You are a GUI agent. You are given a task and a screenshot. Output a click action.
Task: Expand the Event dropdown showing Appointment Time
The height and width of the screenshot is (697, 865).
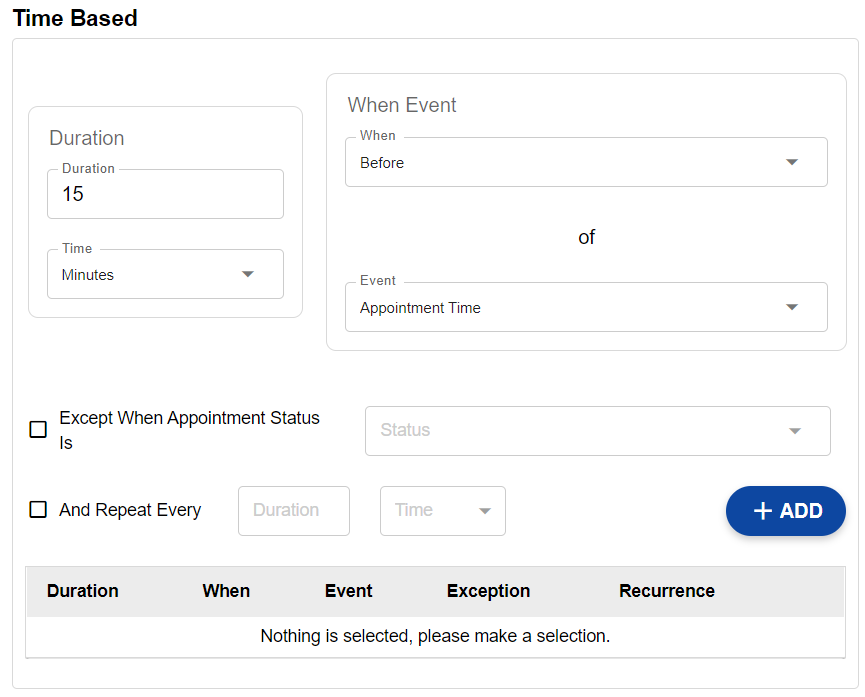570,308
